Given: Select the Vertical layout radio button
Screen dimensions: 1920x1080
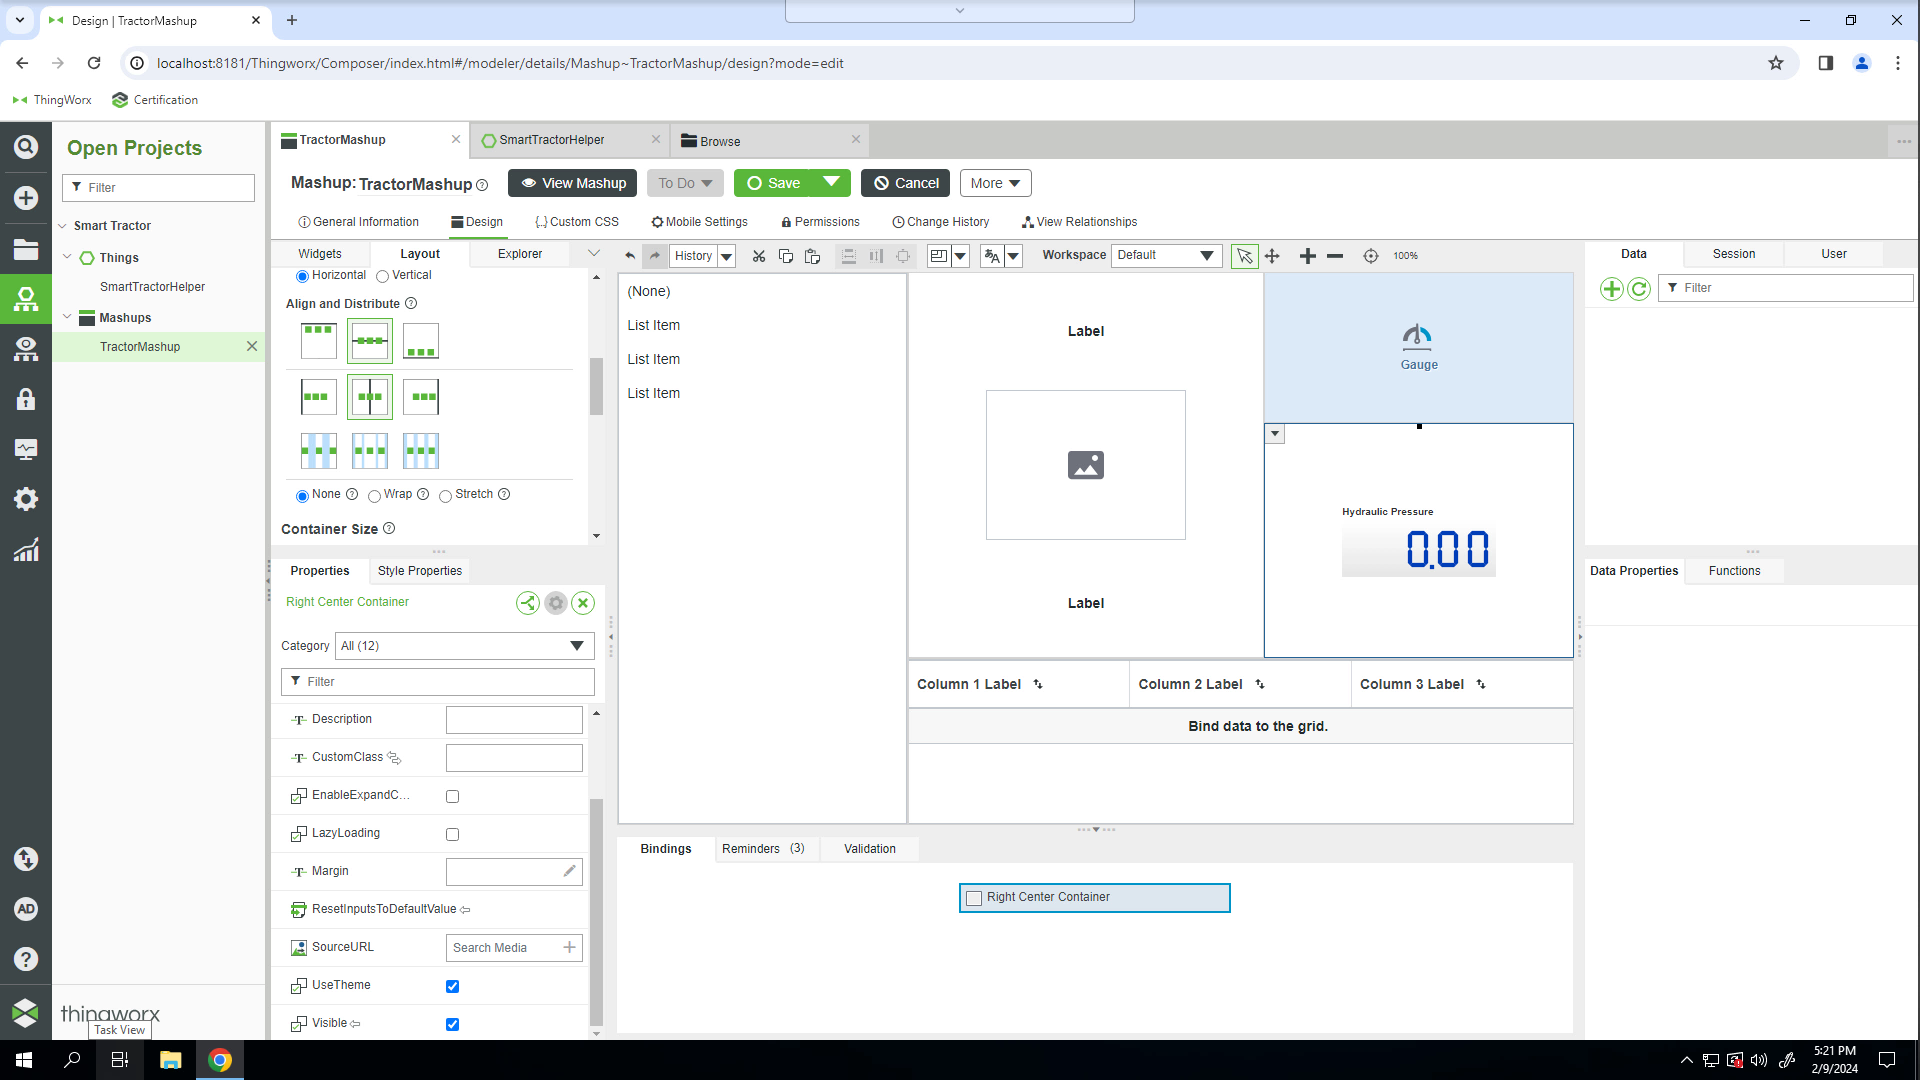Looking at the screenshot, I should pyautogui.click(x=382, y=277).
